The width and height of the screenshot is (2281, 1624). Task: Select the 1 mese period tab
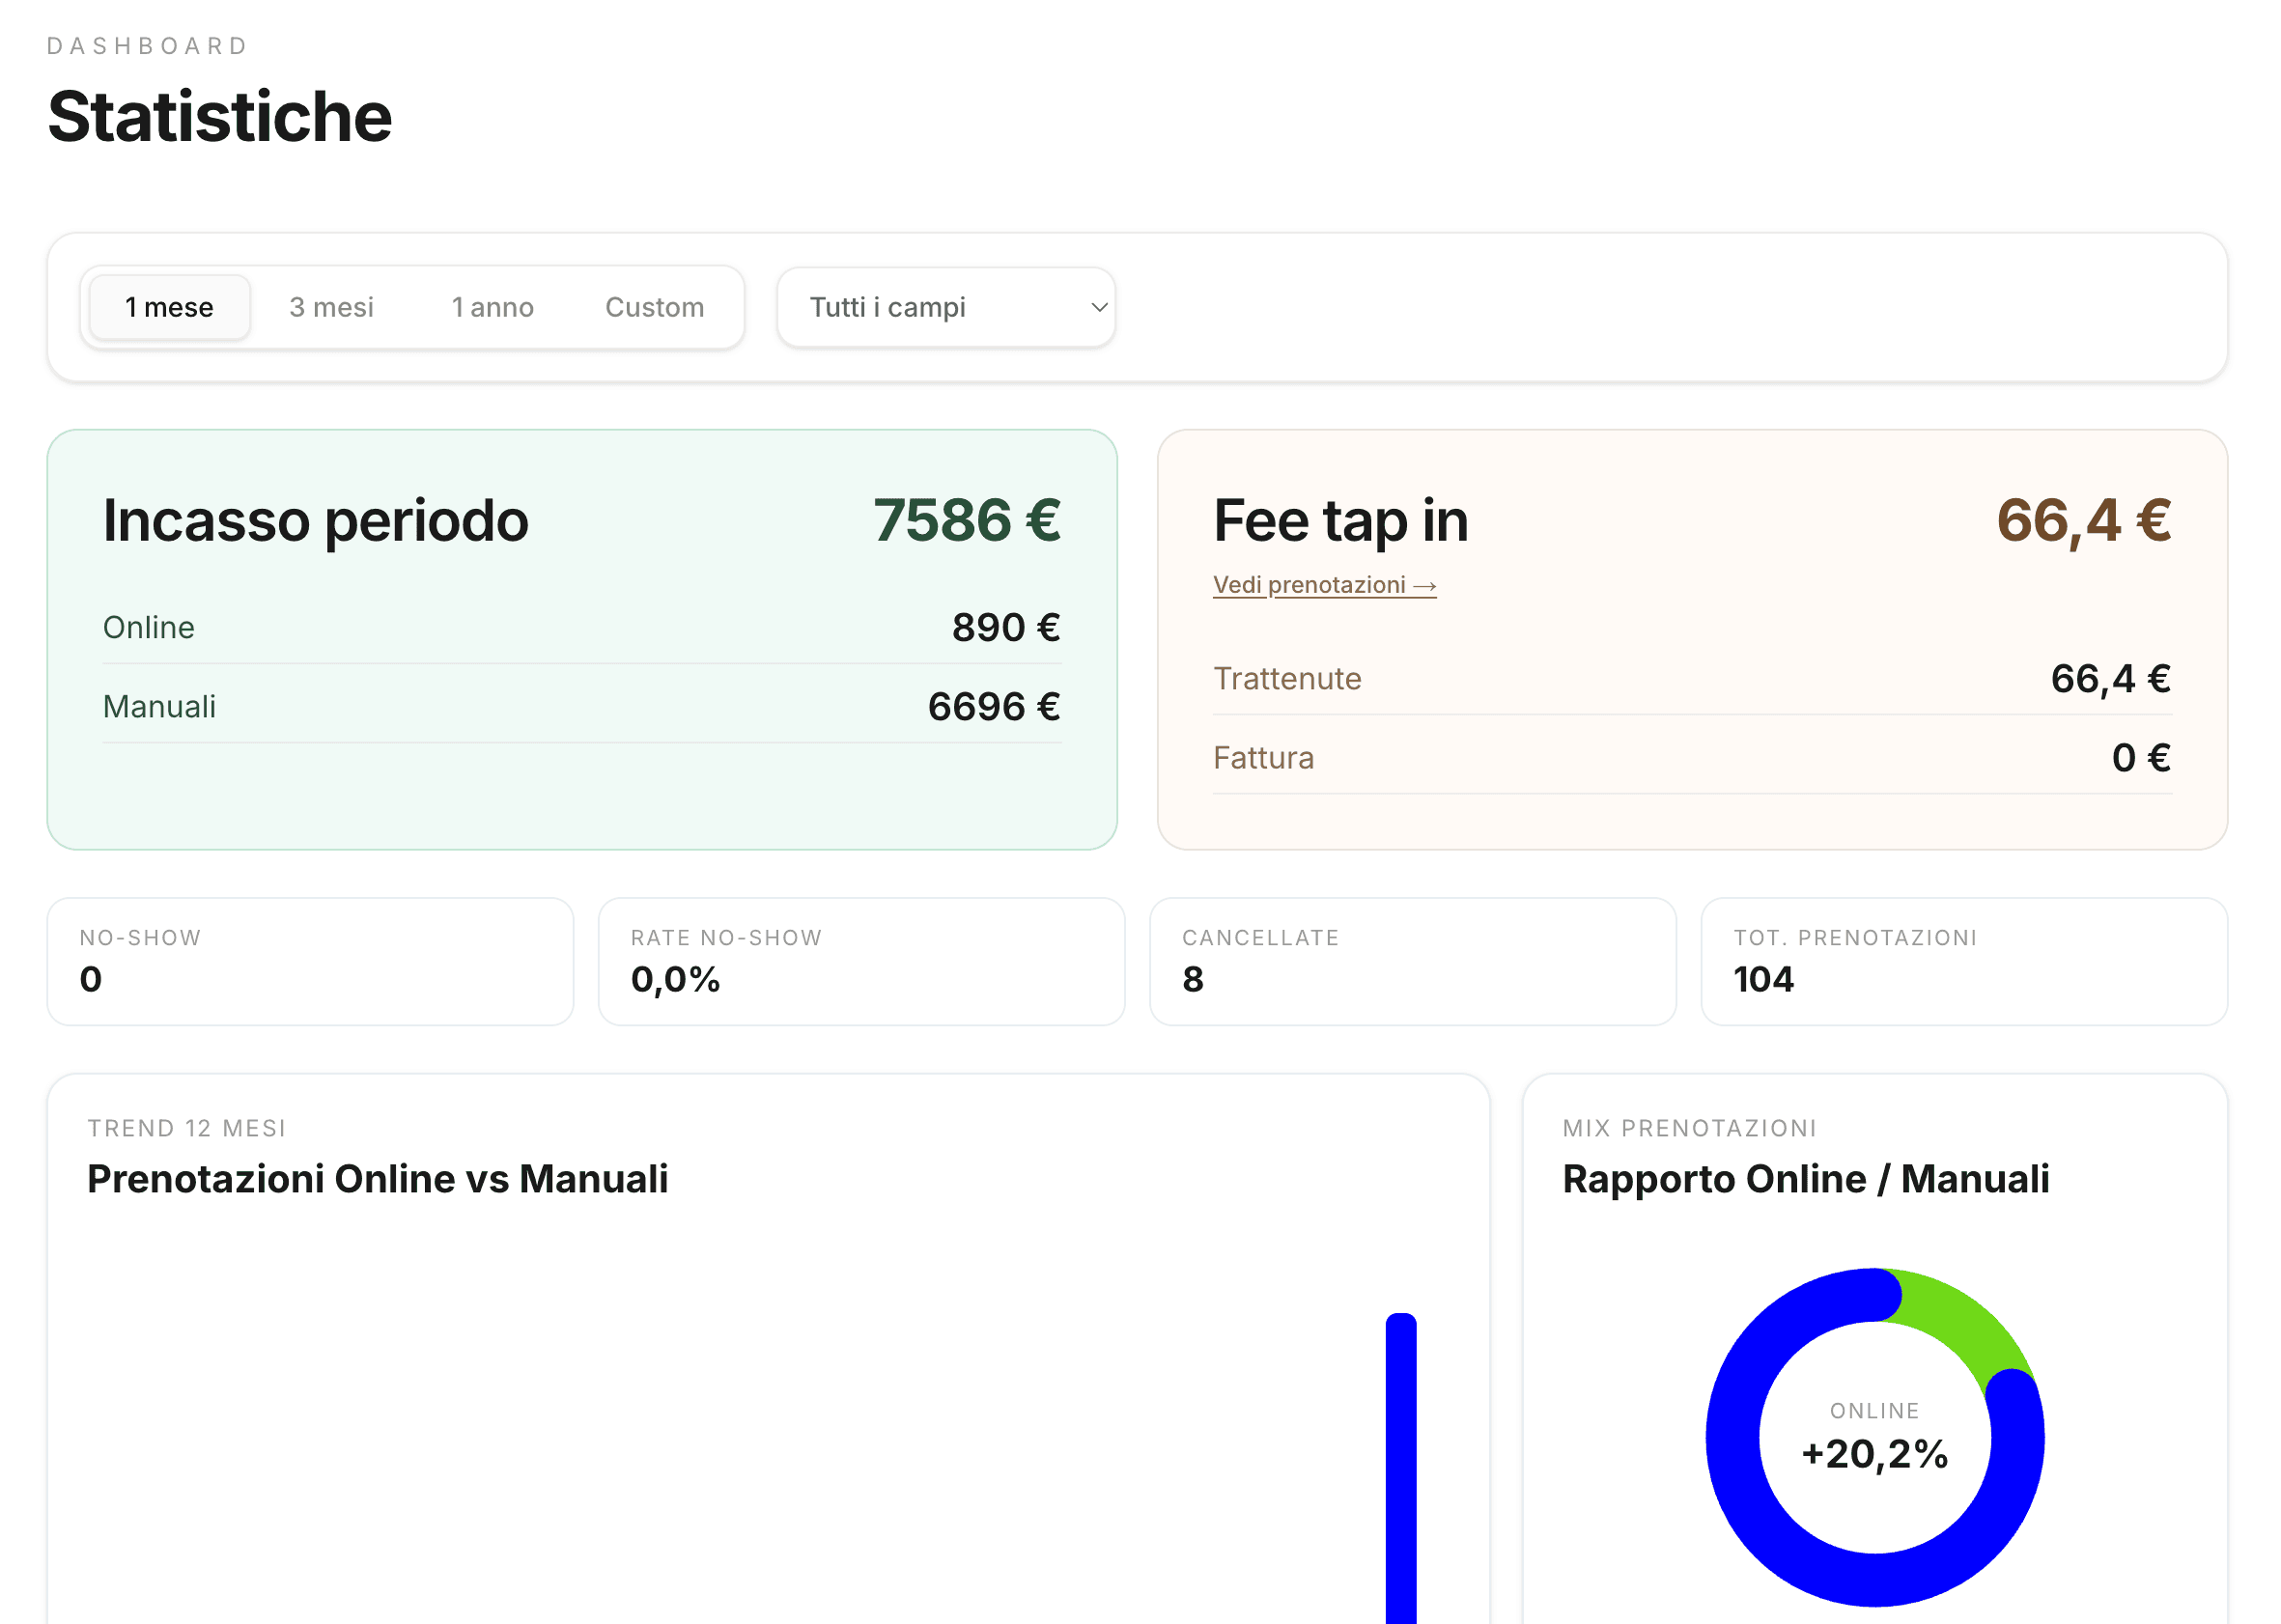coord(169,307)
